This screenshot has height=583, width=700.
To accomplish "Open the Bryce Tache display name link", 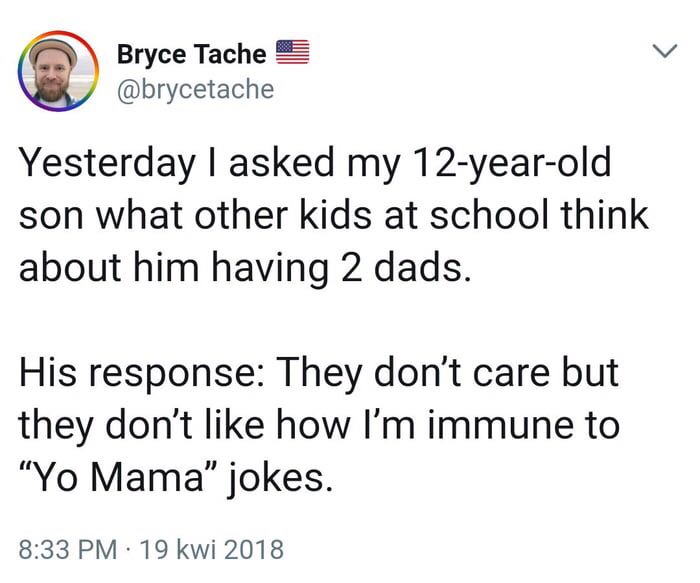I will point(192,54).
